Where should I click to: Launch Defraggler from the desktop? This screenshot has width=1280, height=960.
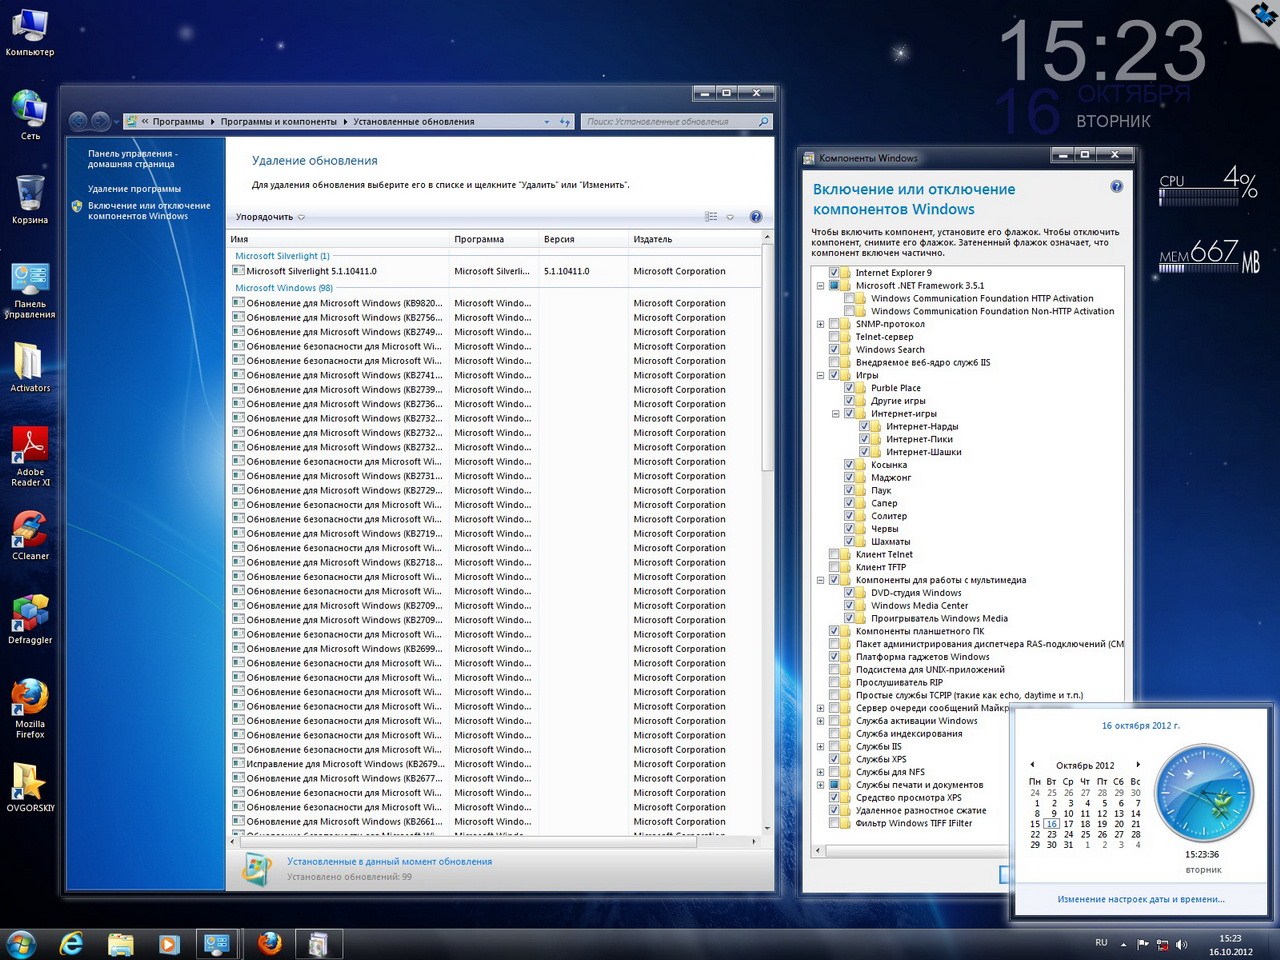(30, 619)
